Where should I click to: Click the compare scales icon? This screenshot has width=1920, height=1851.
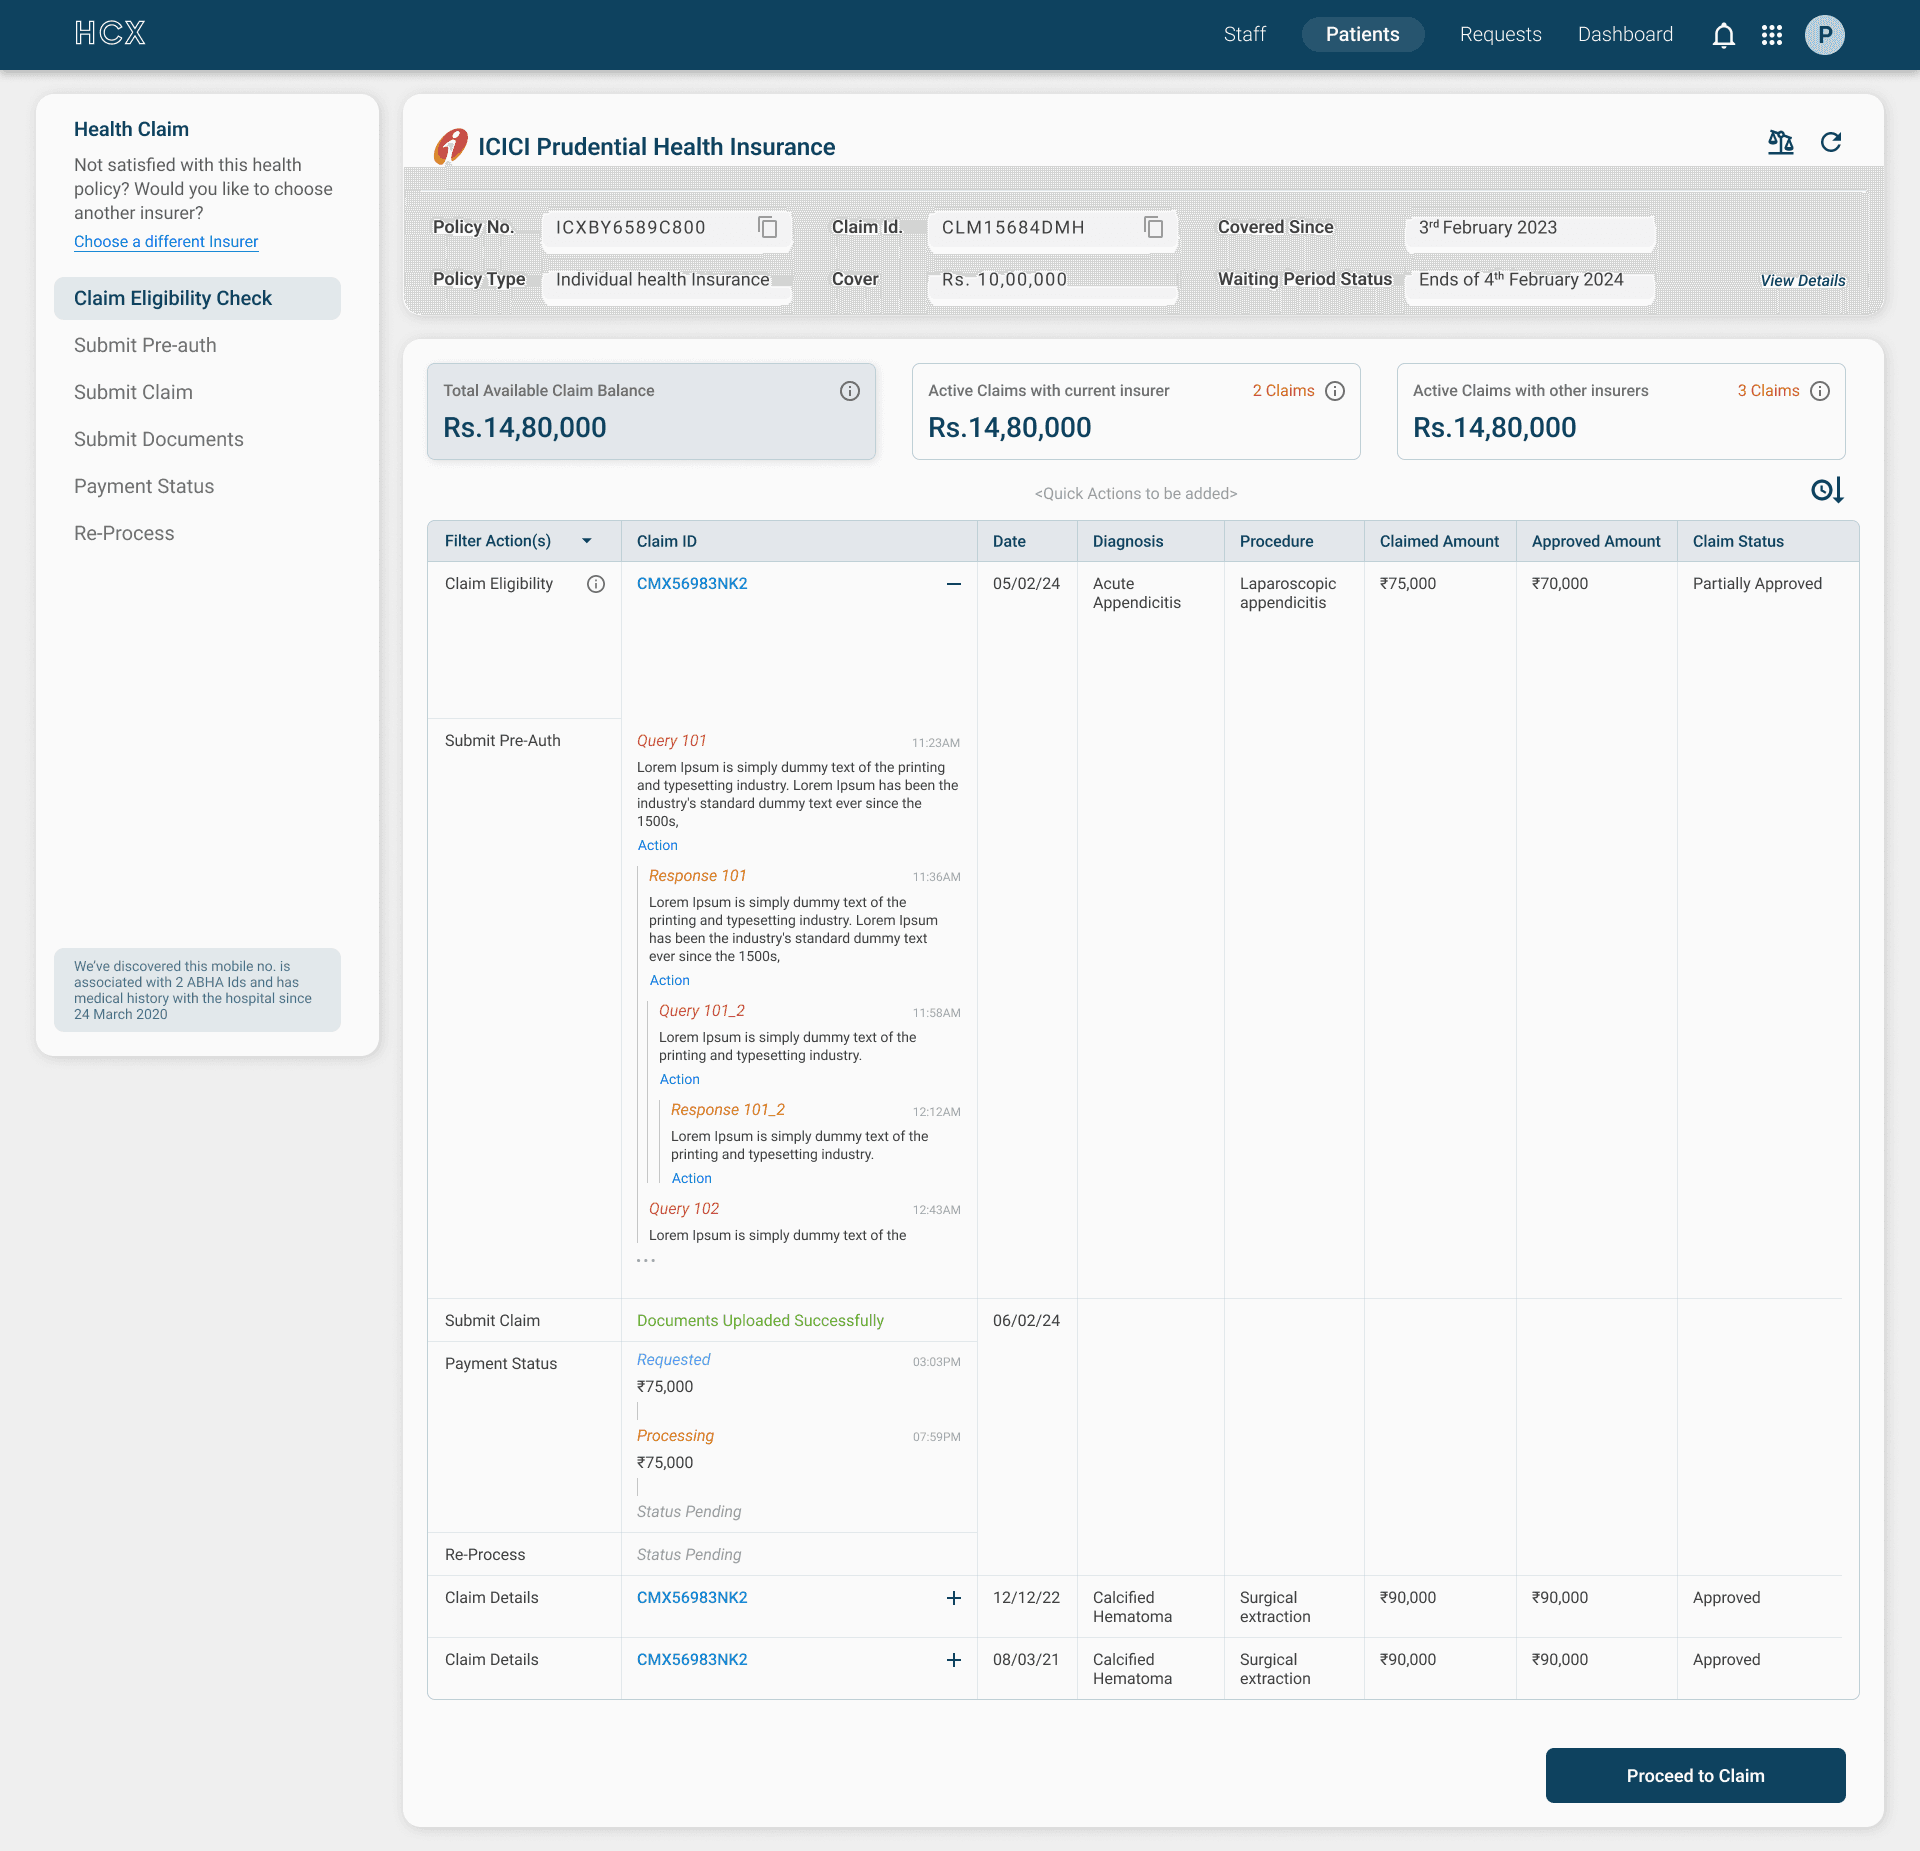pyautogui.click(x=1780, y=142)
